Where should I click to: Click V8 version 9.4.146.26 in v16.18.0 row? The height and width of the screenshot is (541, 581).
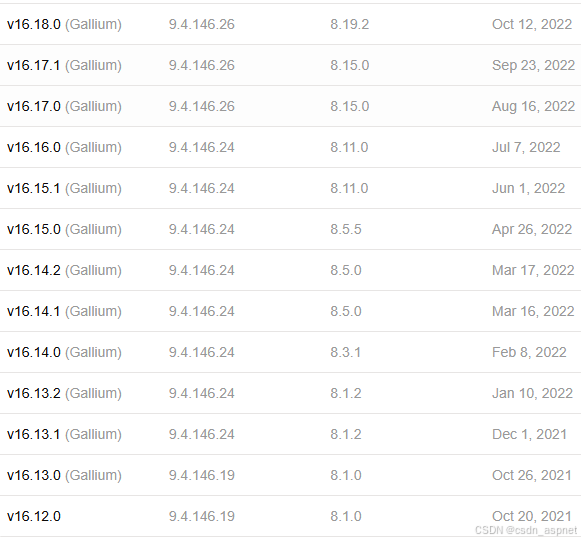click(x=202, y=24)
